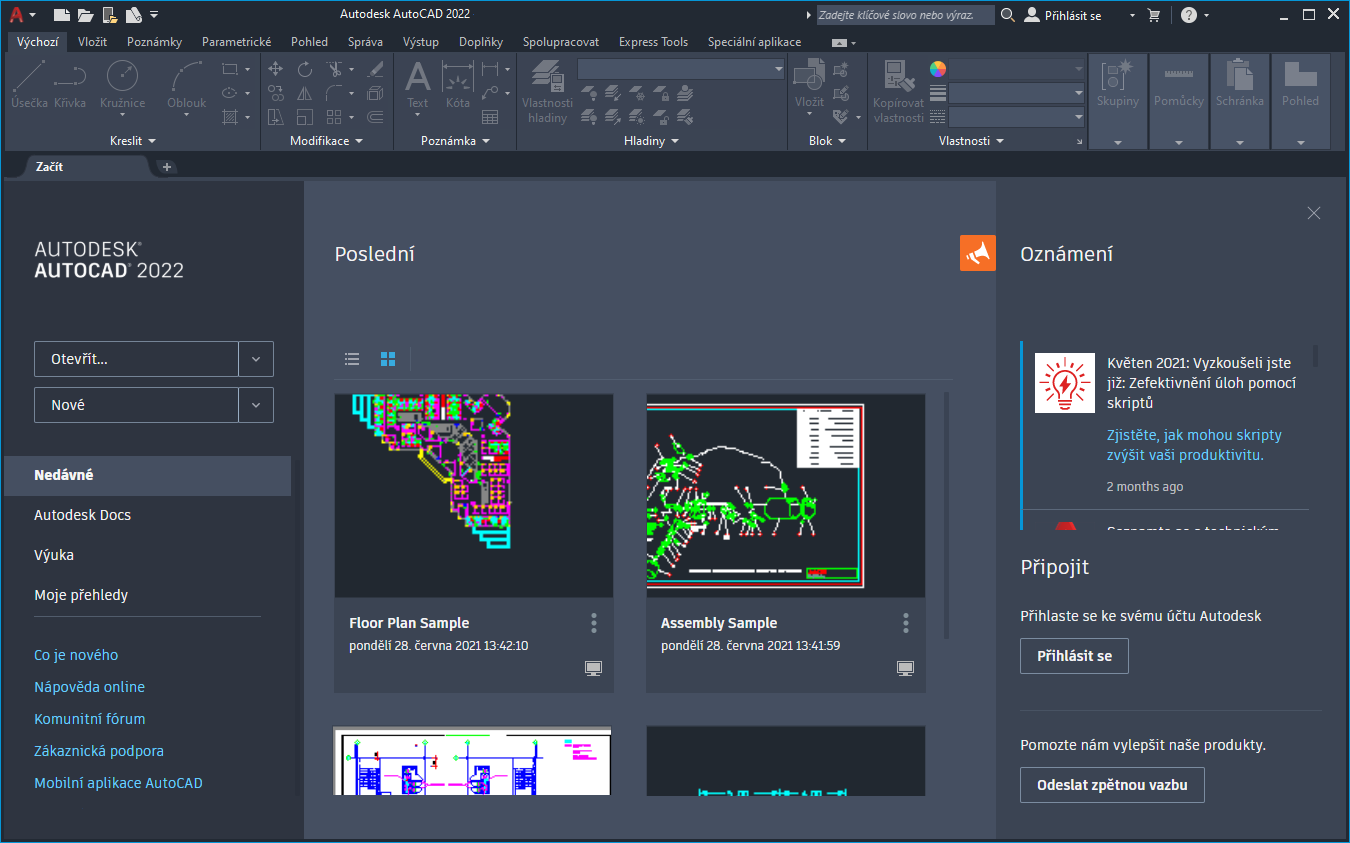Image resolution: width=1350 pixels, height=843 pixels.
Task: Open Vlastnosti hladiny layer properties
Action: 548,92
